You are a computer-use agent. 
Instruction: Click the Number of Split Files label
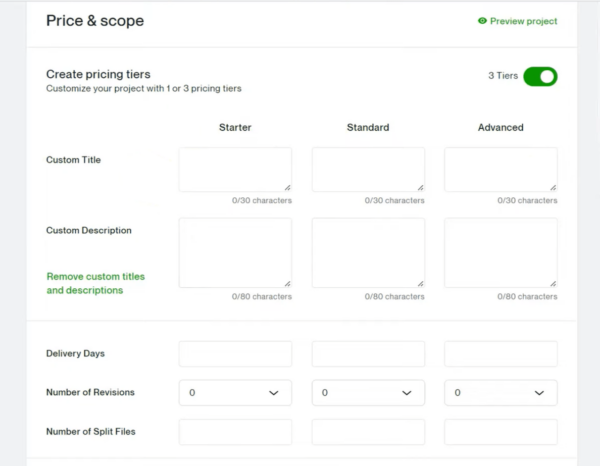(x=91, y=432)
